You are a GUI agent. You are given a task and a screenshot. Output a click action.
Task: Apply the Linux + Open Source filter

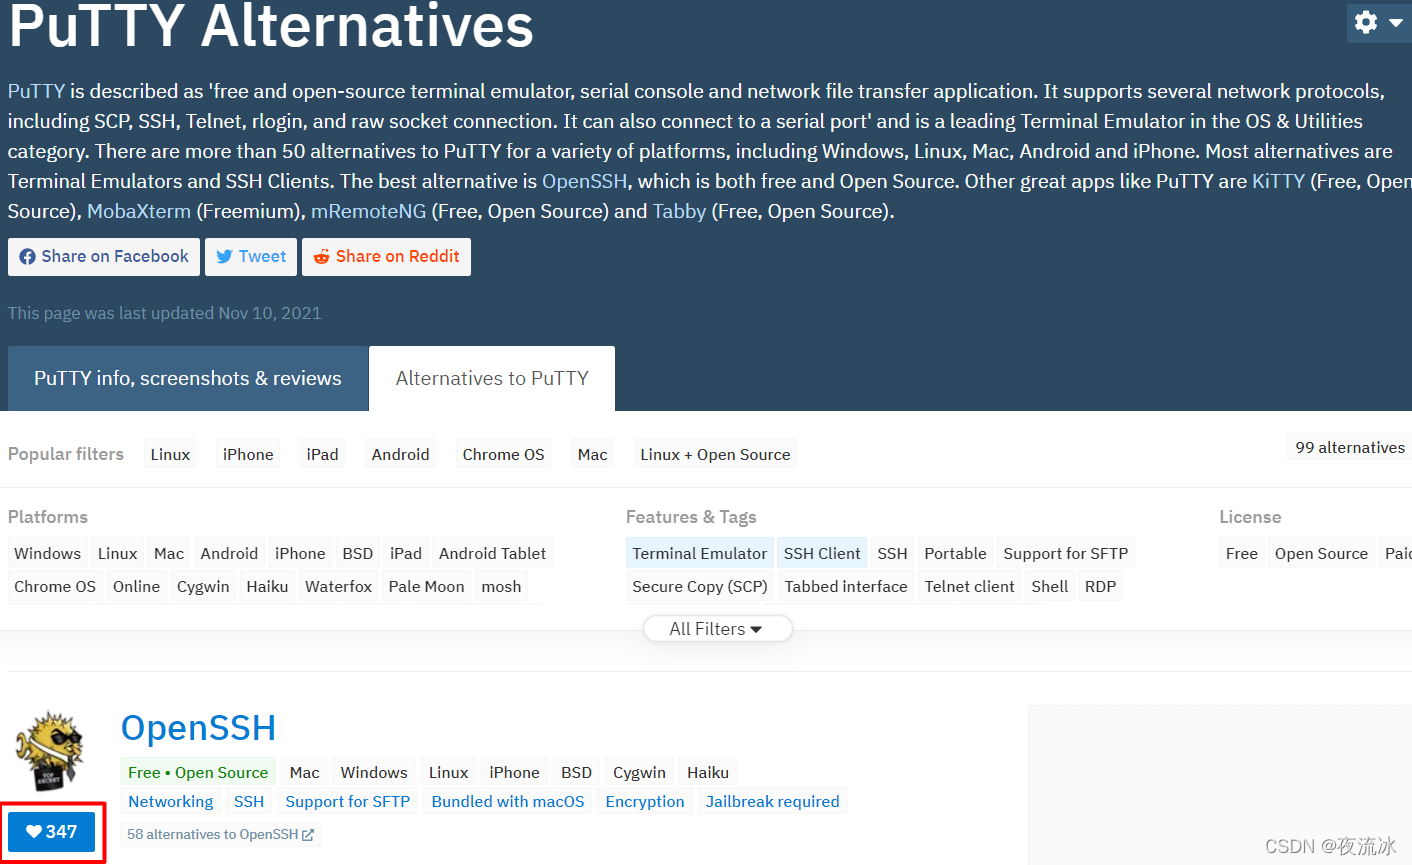point(715,454)
